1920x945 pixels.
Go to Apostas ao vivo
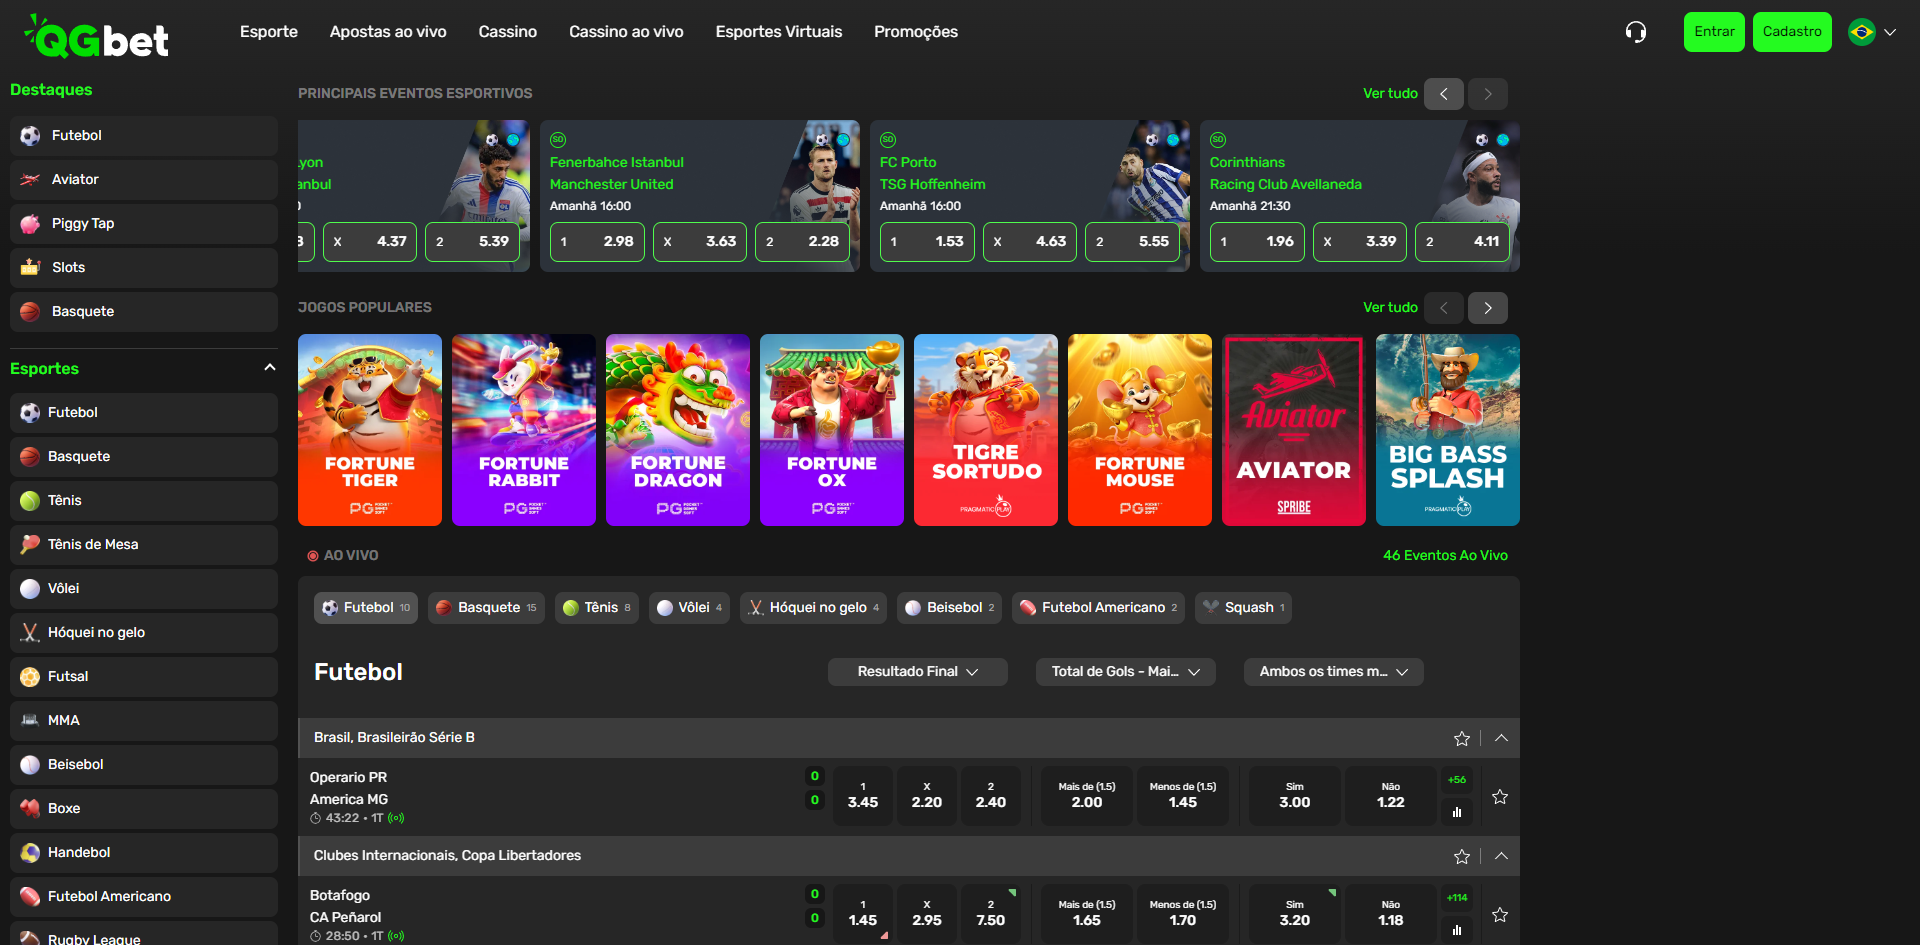pyautogui.click(x=388, y=32)
